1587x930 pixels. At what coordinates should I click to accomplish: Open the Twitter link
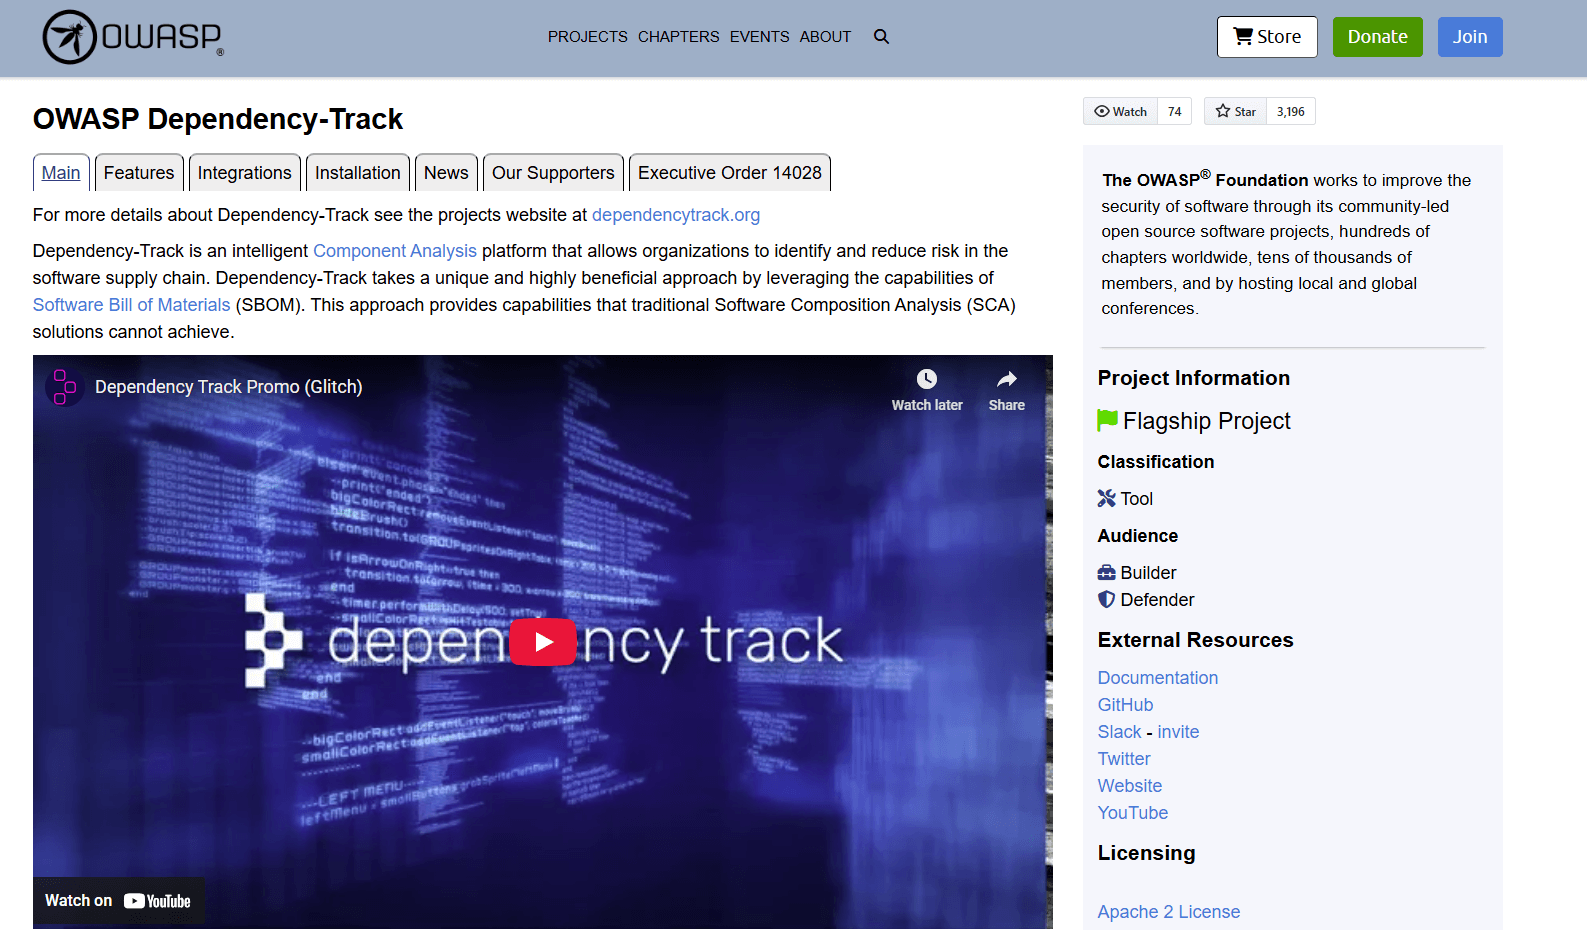tap(1124, 759)
